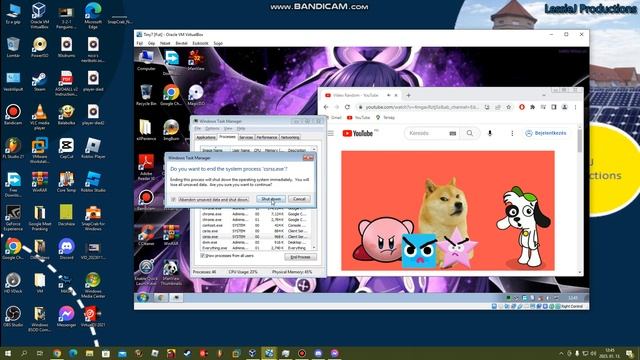Click the End Process button
Image resolution: width=640 pixels, height=360 pixels.
(x=300, y=257)
